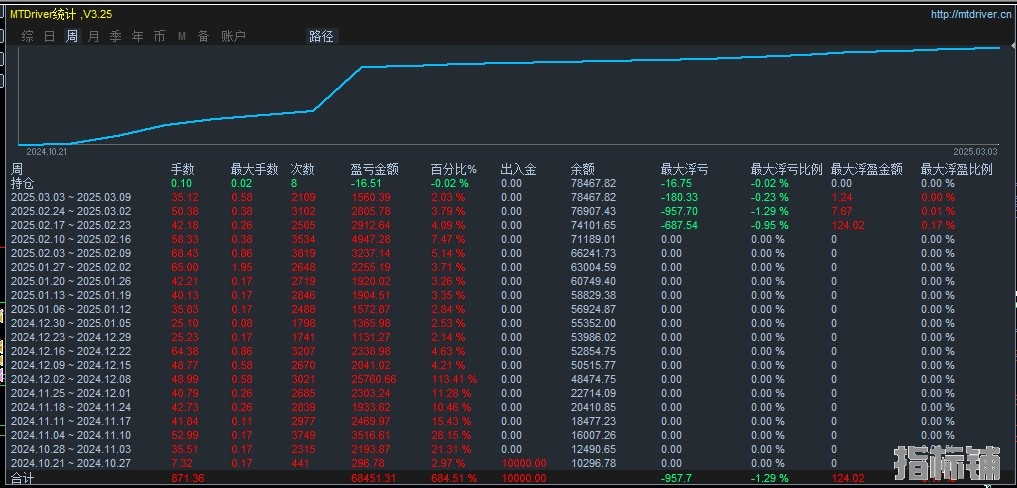
Task: Click the 次数 column header
Action: [x=302, y=169]
